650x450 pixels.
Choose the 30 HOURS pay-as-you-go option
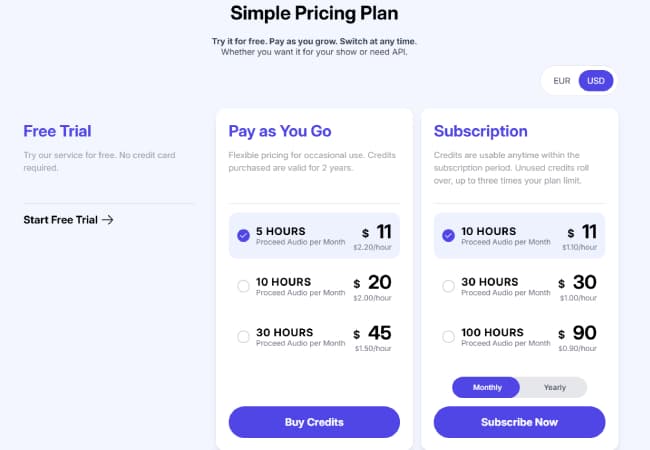click(244, 337)
